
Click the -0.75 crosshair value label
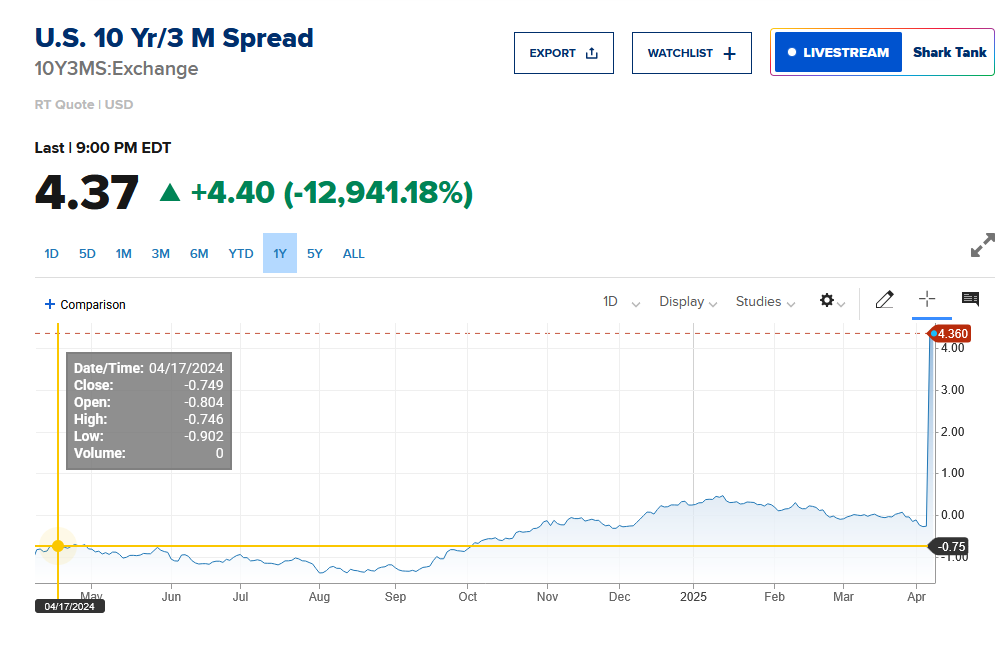[950, 547]
